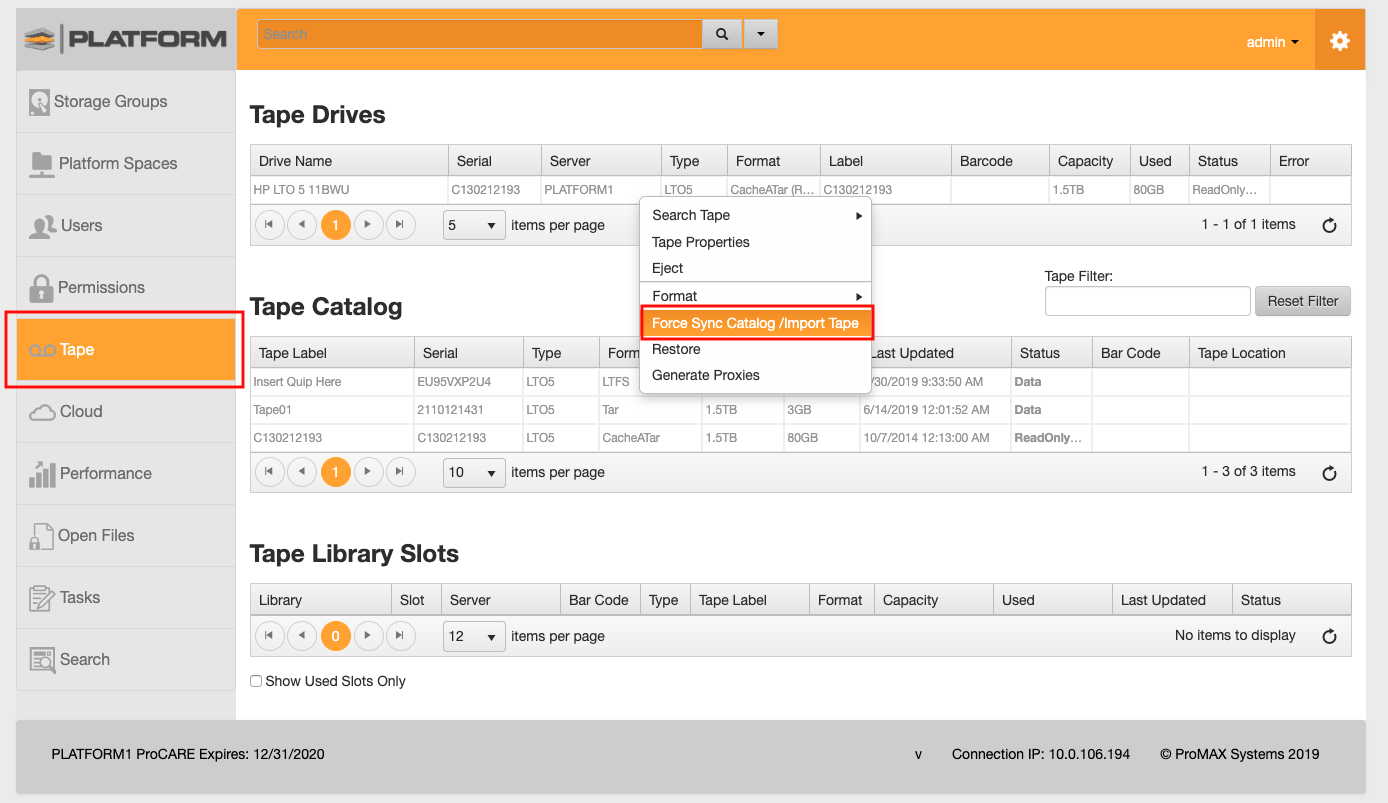Go to next page of Tape Drives
Image resolution: width=1388 pixels, height=803 pixels.
369,225
